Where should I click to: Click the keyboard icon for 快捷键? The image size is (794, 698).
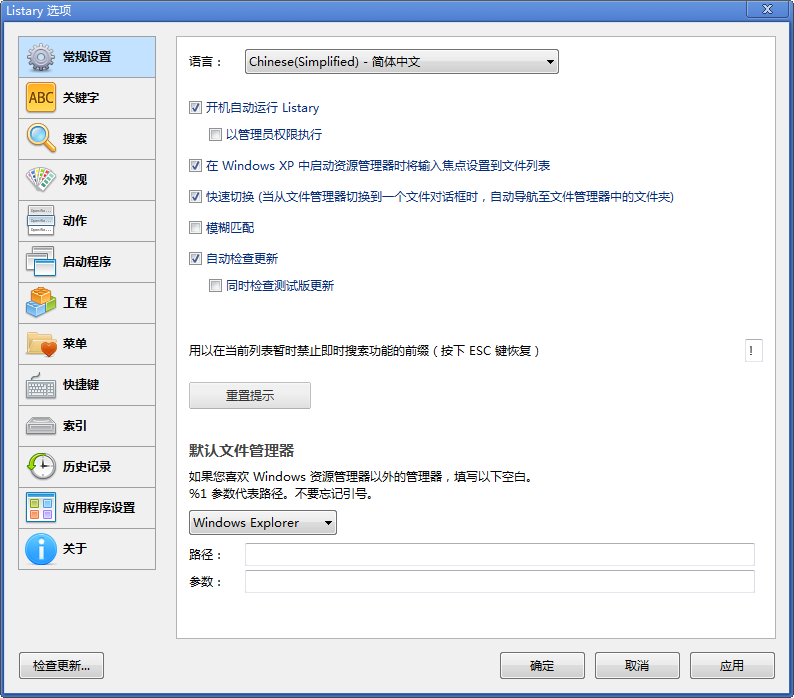click(41, 385)
